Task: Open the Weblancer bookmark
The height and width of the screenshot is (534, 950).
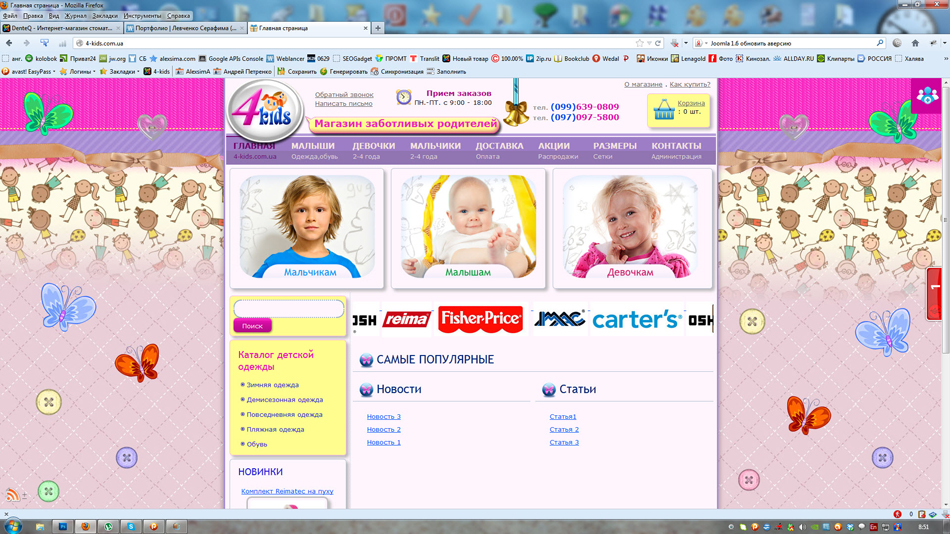Action: [x=285, y=59]
